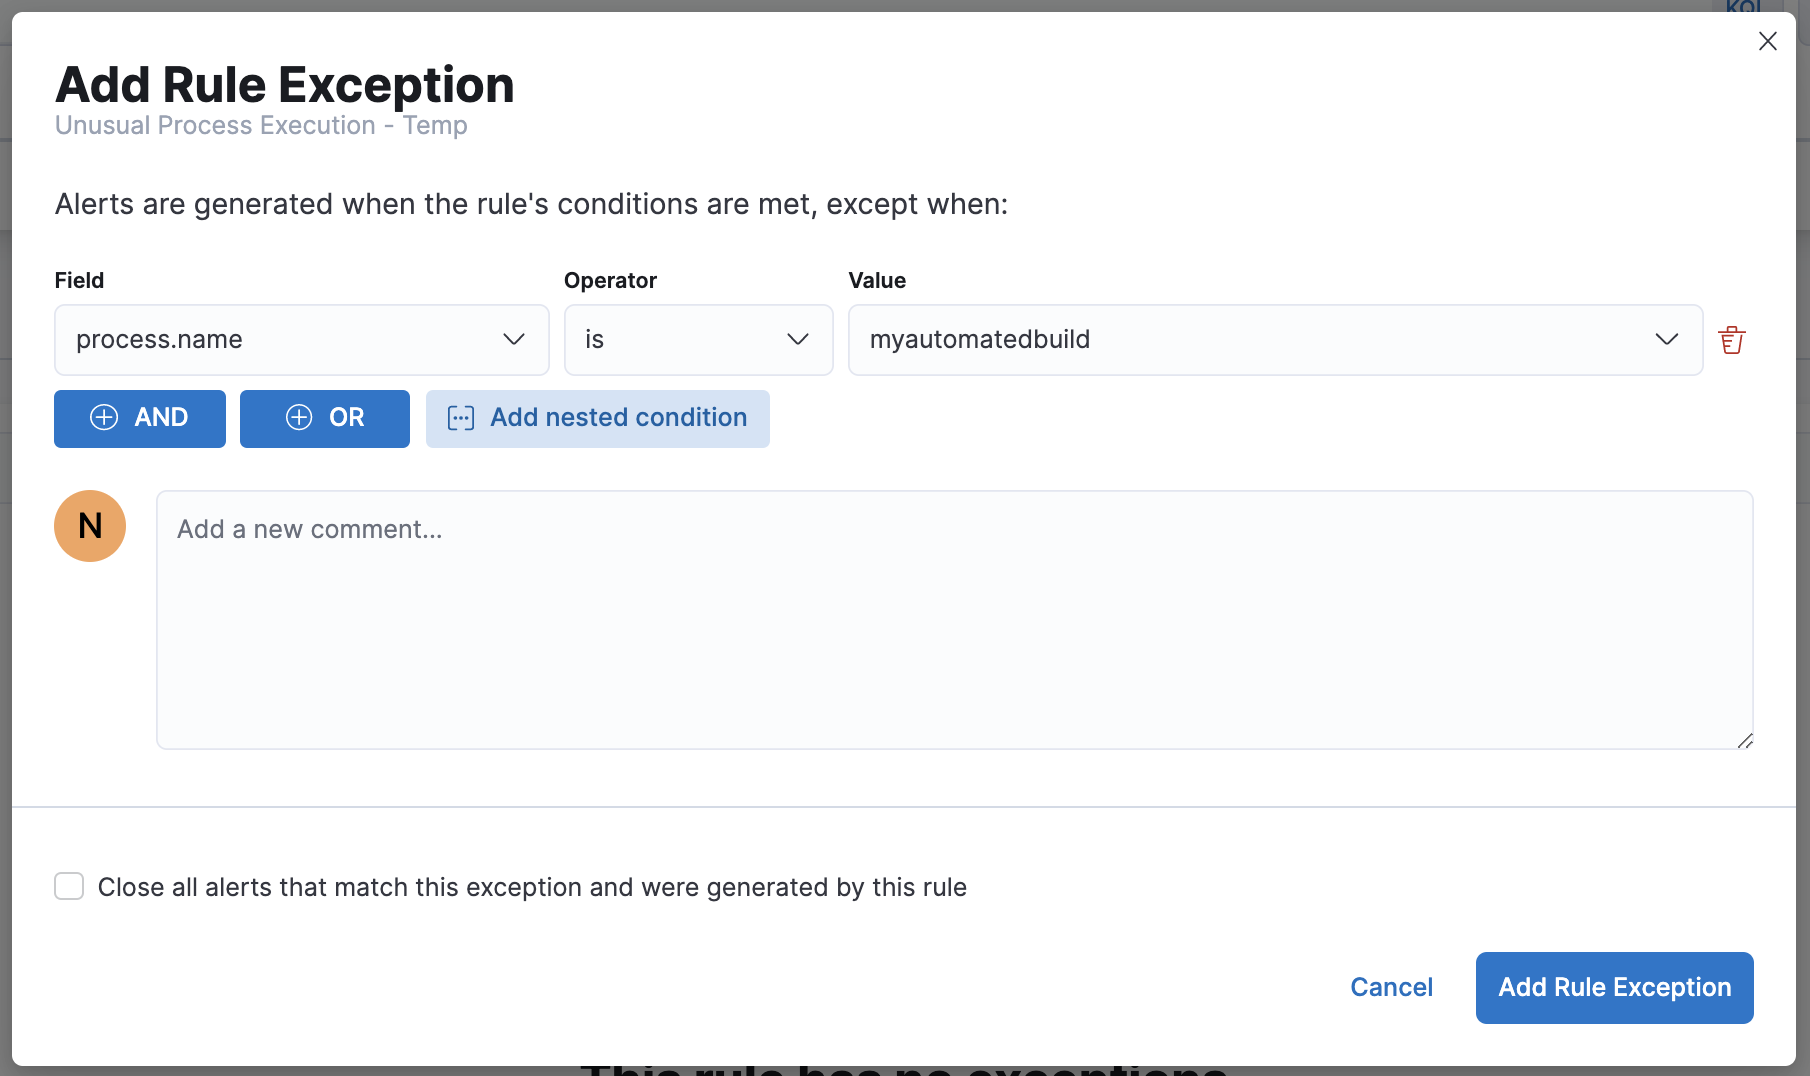Submit with the Add Rule Exception button

1613,987
